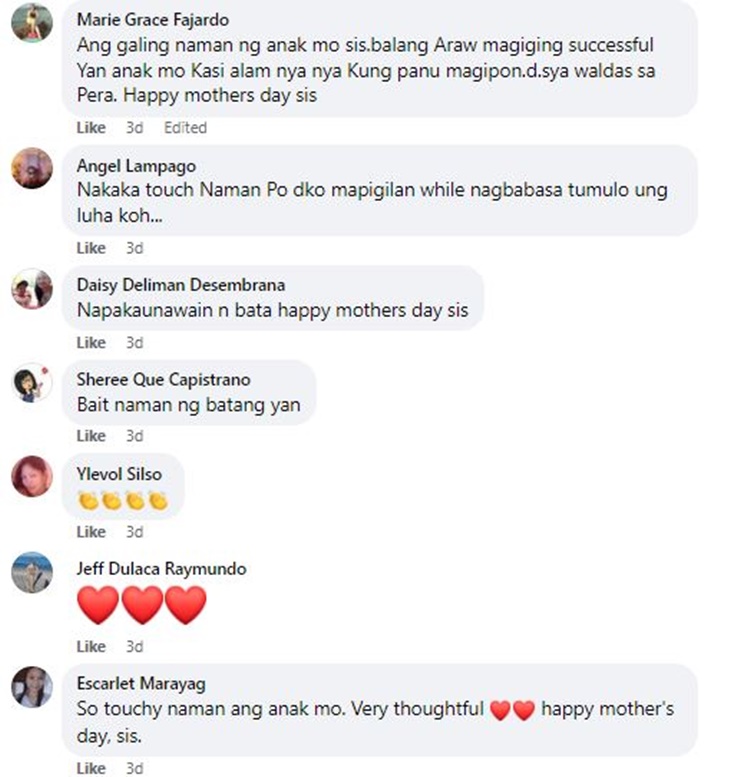The width and height of the screenshot is (750, 777).
Task: Click Escarlet Marayag's profile photo
Action: 32,687
